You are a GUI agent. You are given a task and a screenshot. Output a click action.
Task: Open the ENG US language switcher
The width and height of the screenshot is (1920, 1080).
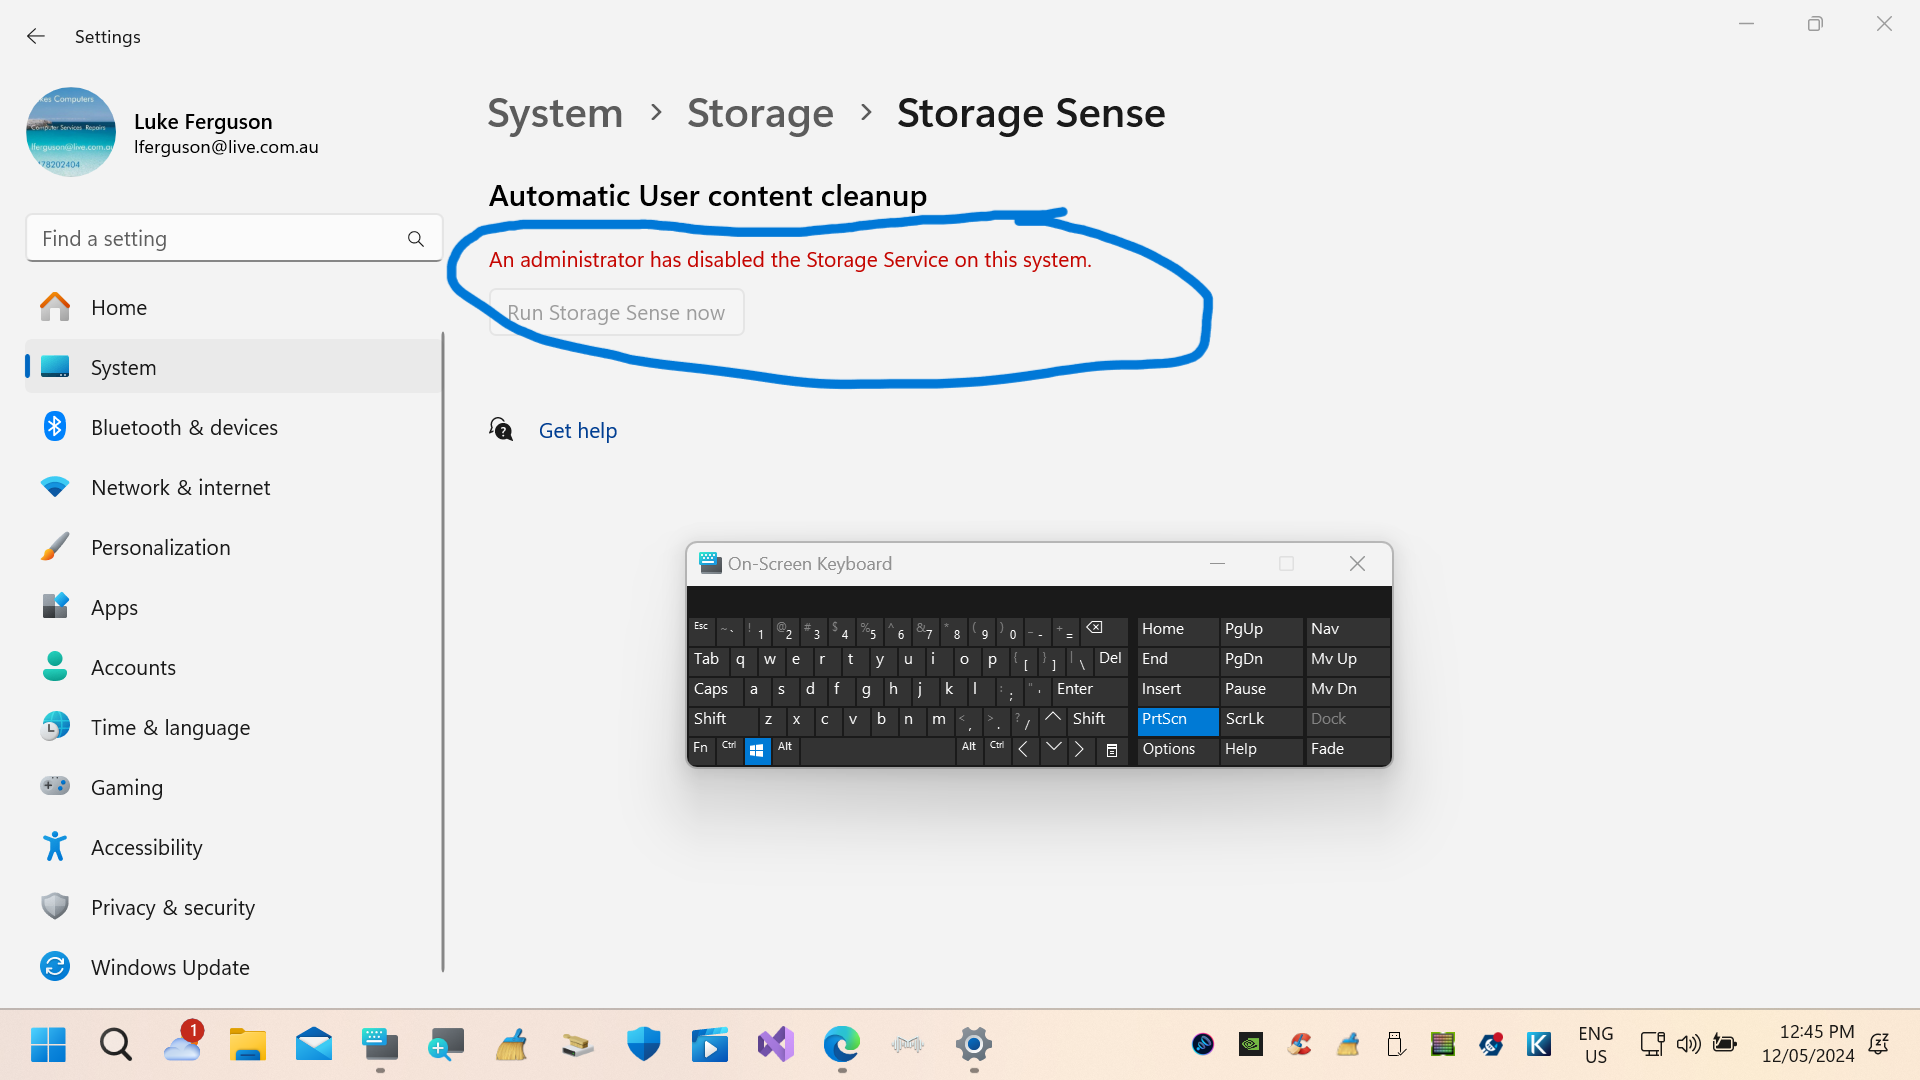point(1594,1044)
